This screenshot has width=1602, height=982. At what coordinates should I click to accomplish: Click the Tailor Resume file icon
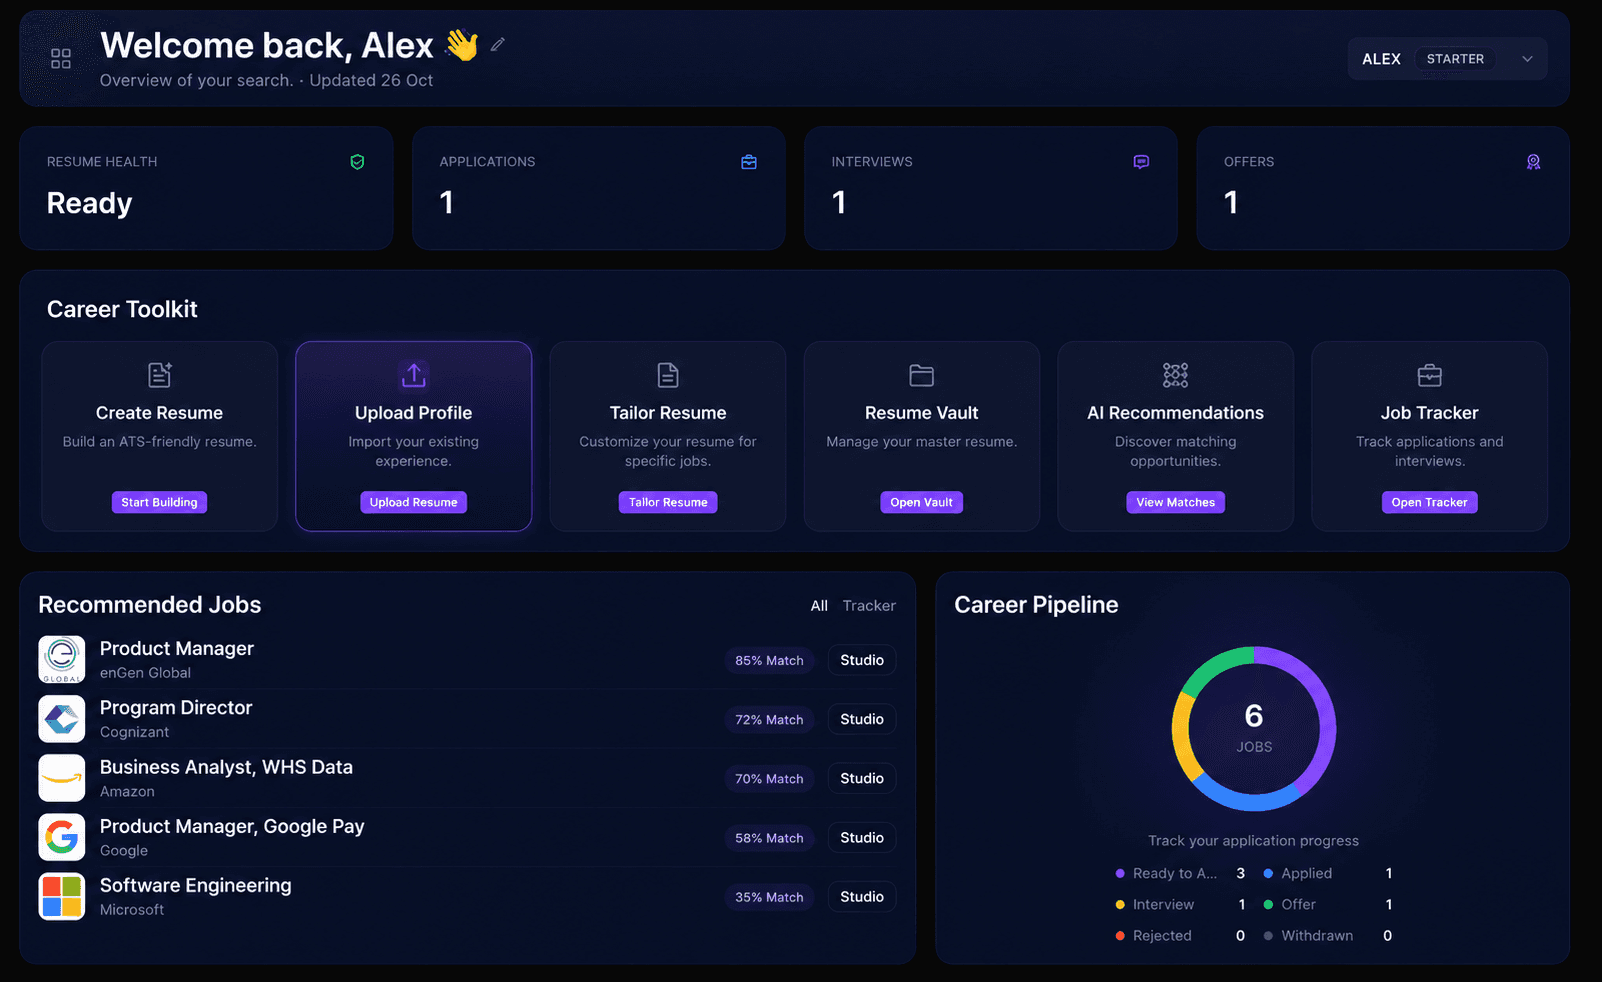tap(668, 375)
